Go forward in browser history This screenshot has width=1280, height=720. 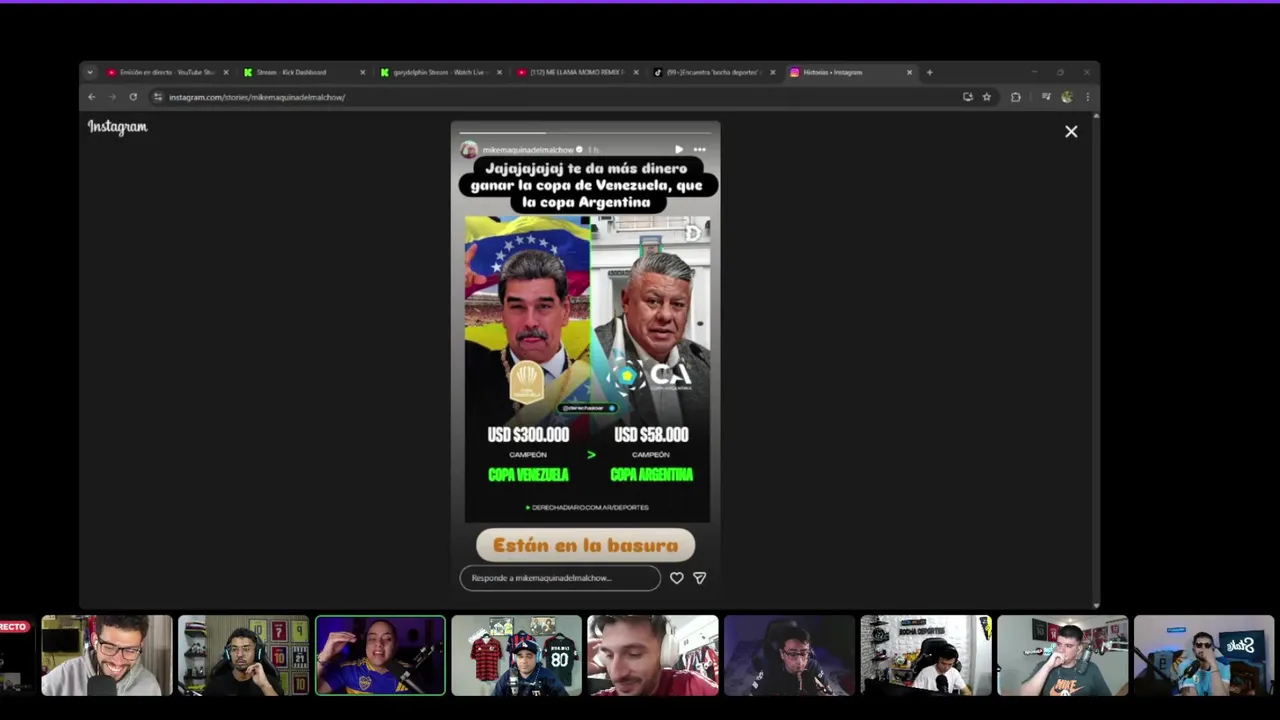tap(112, 97)
